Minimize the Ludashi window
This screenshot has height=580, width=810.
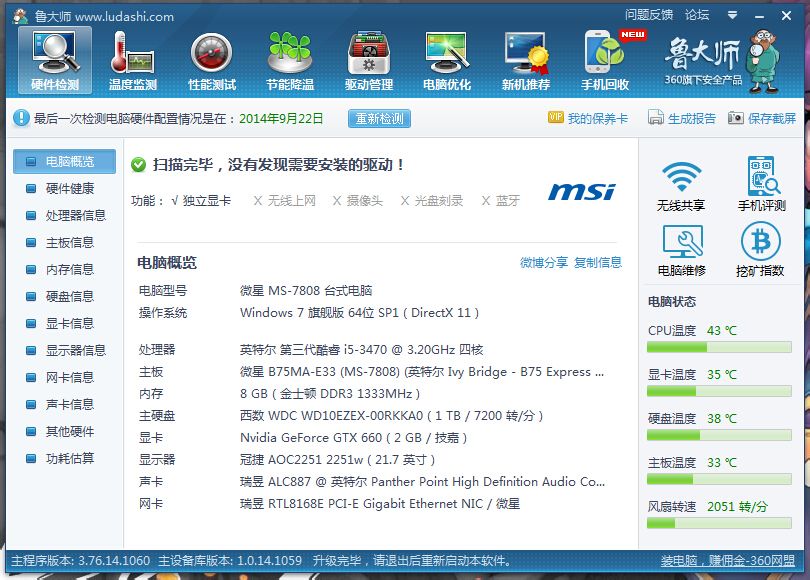pos(759,16)
